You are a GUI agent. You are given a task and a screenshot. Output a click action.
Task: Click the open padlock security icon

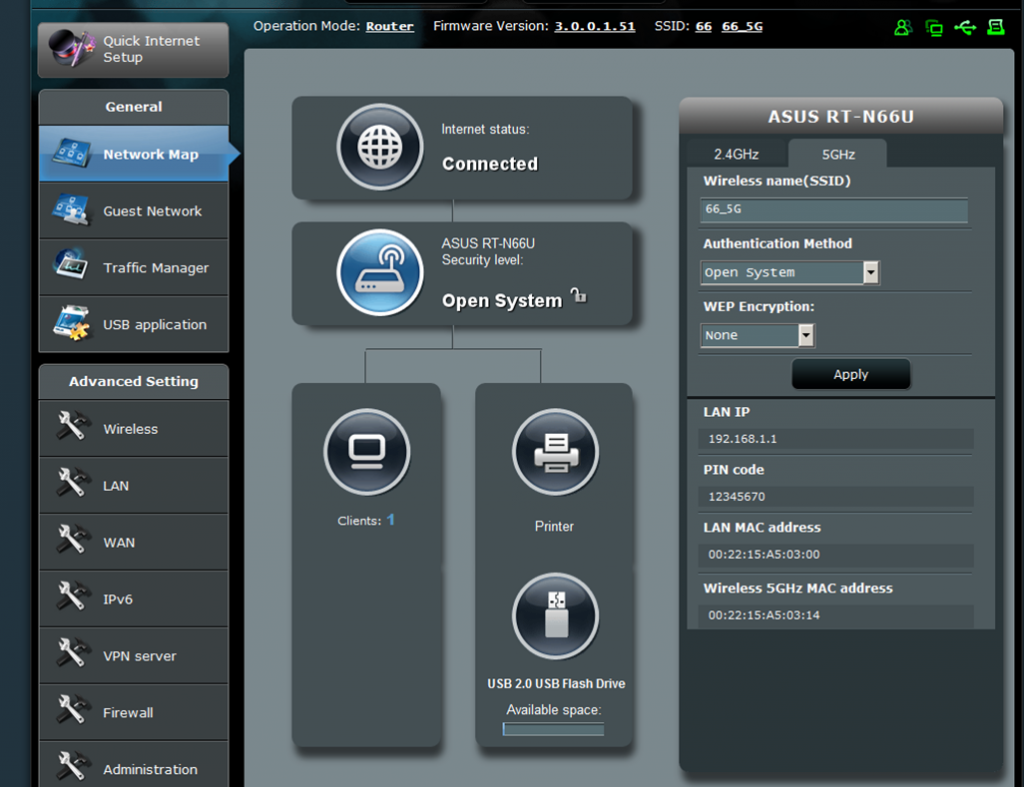click(x=579, y=295)
